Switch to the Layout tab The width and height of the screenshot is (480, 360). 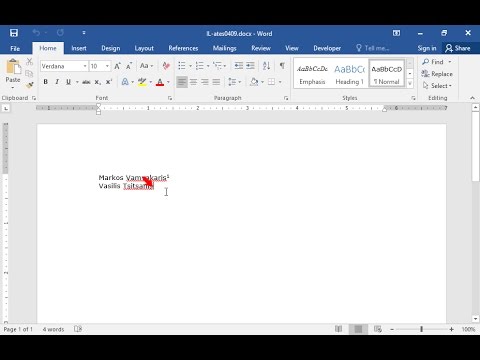tap(144, 48)
